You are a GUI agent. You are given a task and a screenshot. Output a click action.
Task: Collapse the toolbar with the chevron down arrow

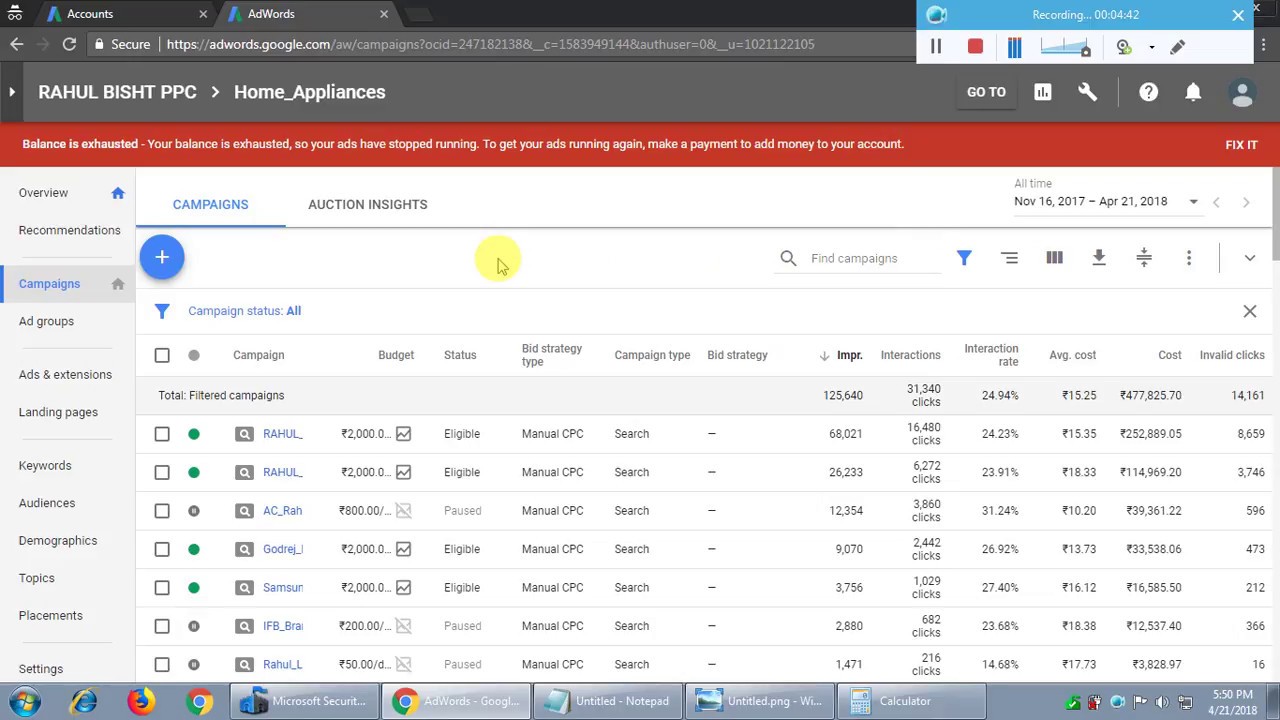coord(1250,258)
